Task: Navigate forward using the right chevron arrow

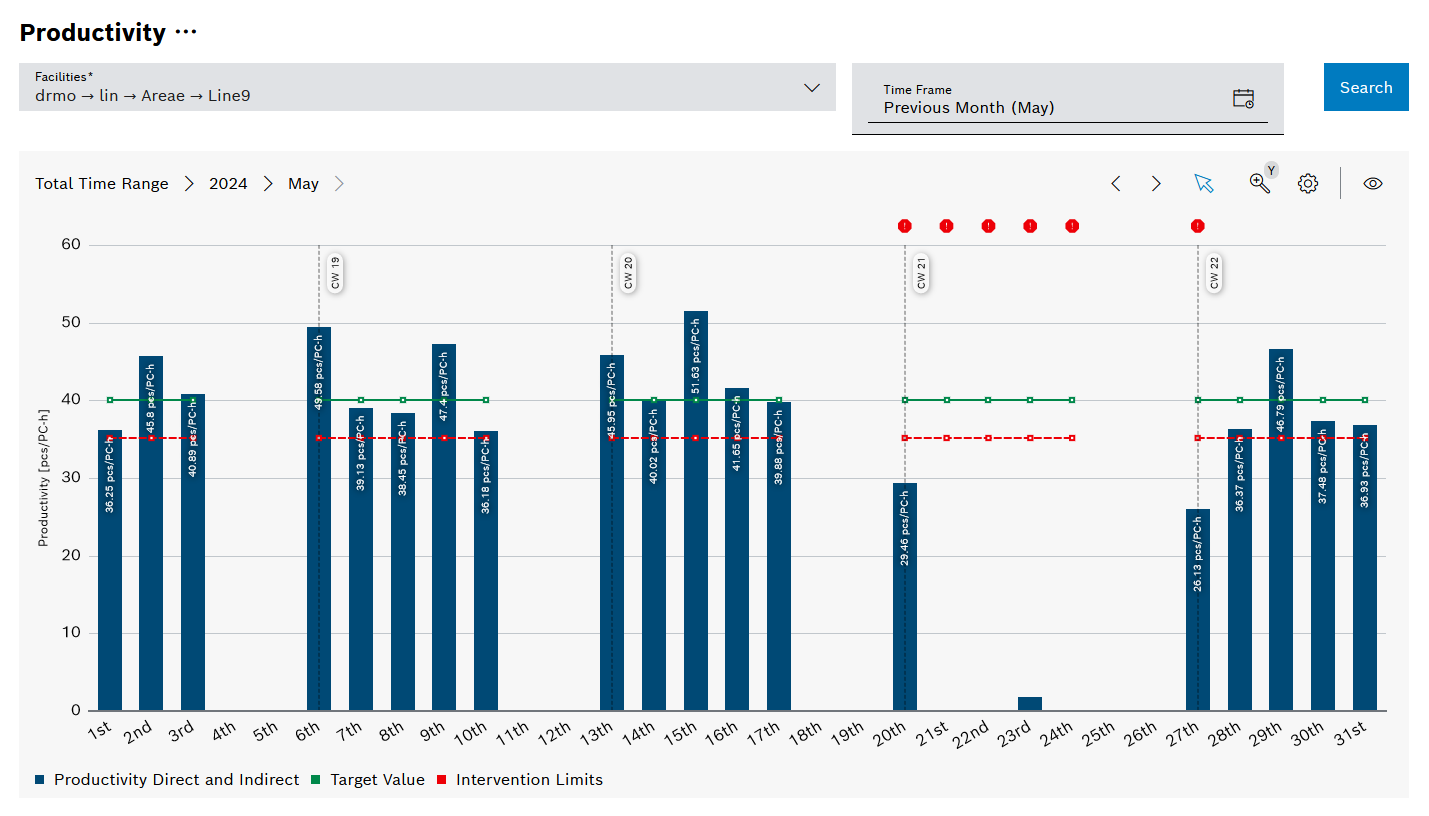Action: 1156,183
